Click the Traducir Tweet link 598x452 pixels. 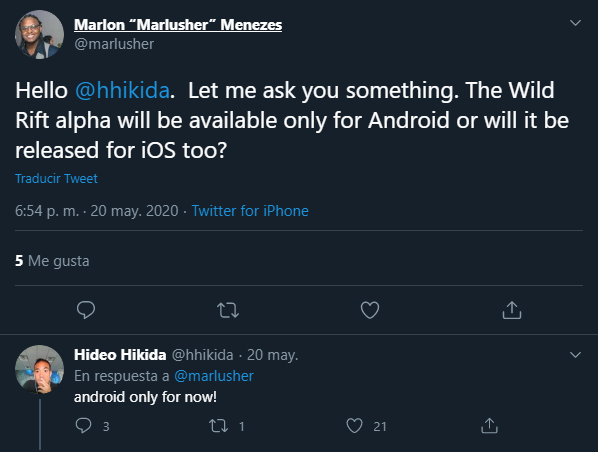(56, 179)
